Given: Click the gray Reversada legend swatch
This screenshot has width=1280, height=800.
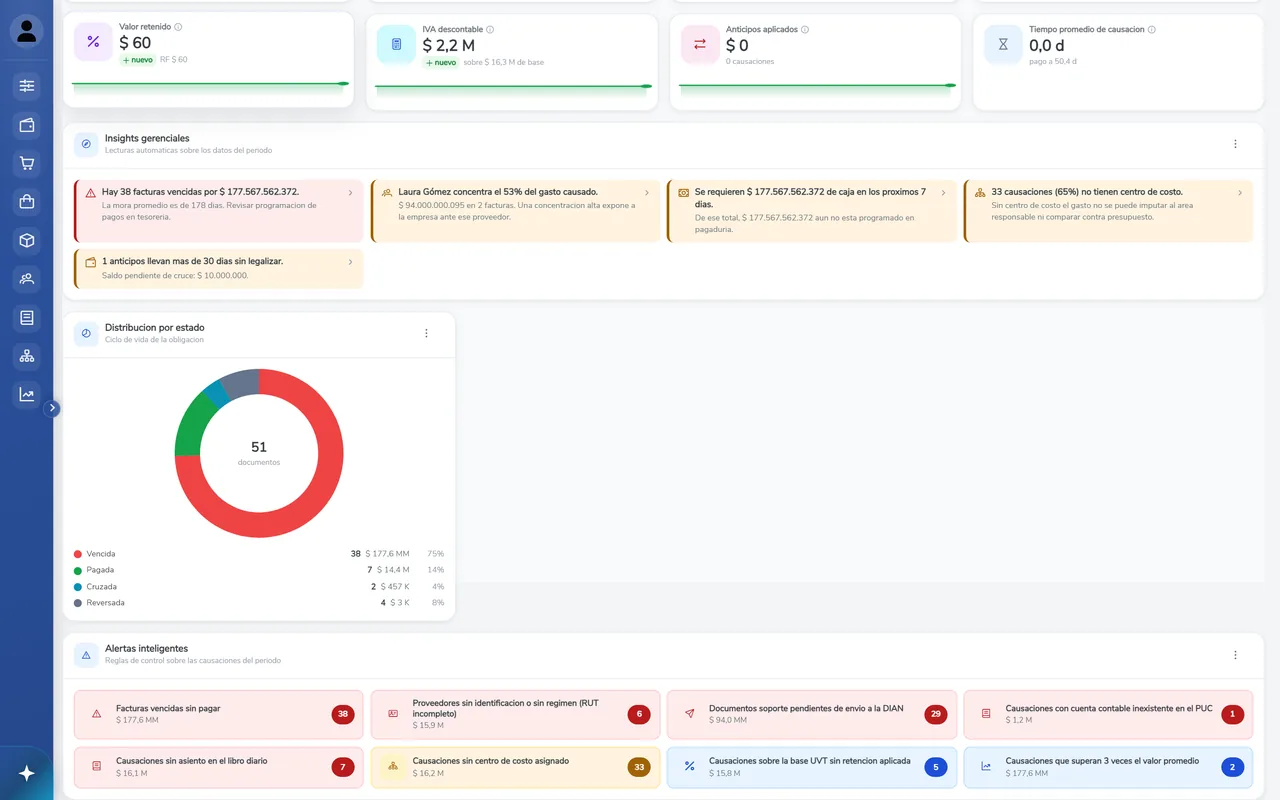Looking at the screenshot, I should (x=78, y=603).
